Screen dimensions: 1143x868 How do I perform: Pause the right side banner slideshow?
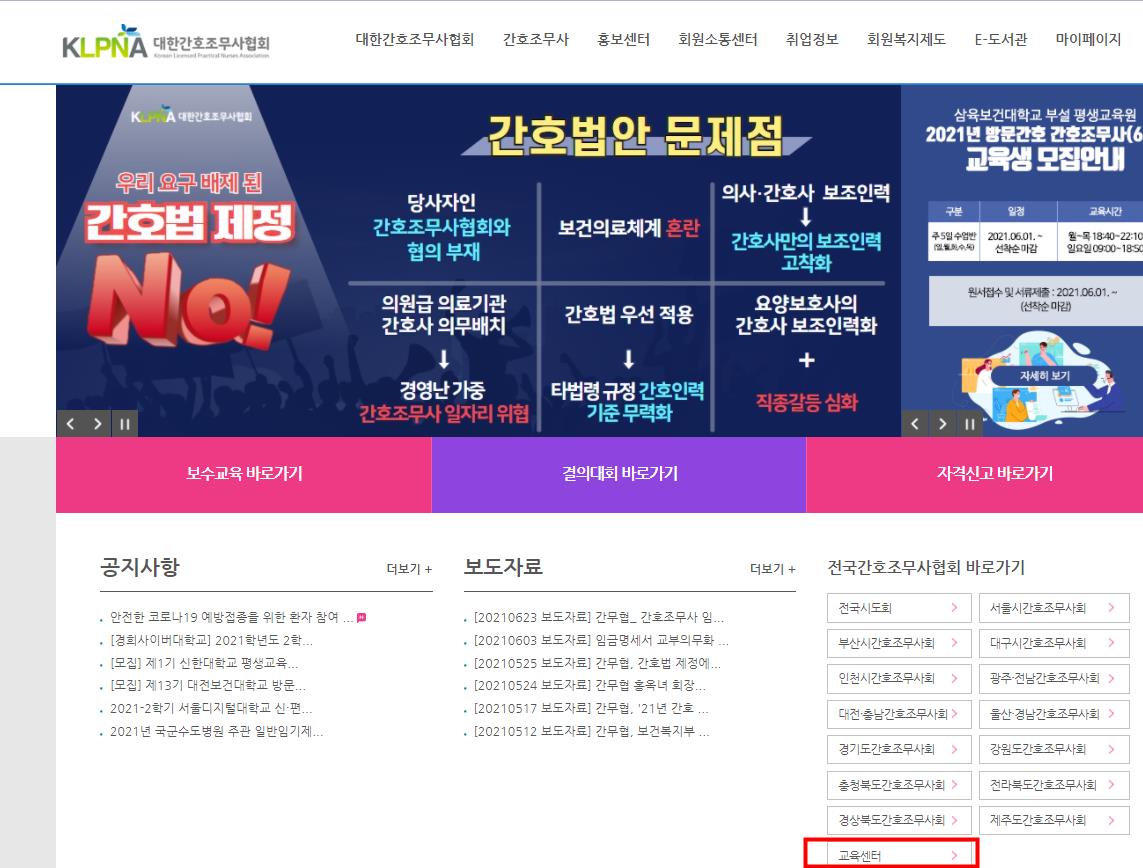click(x=969, y=424)
